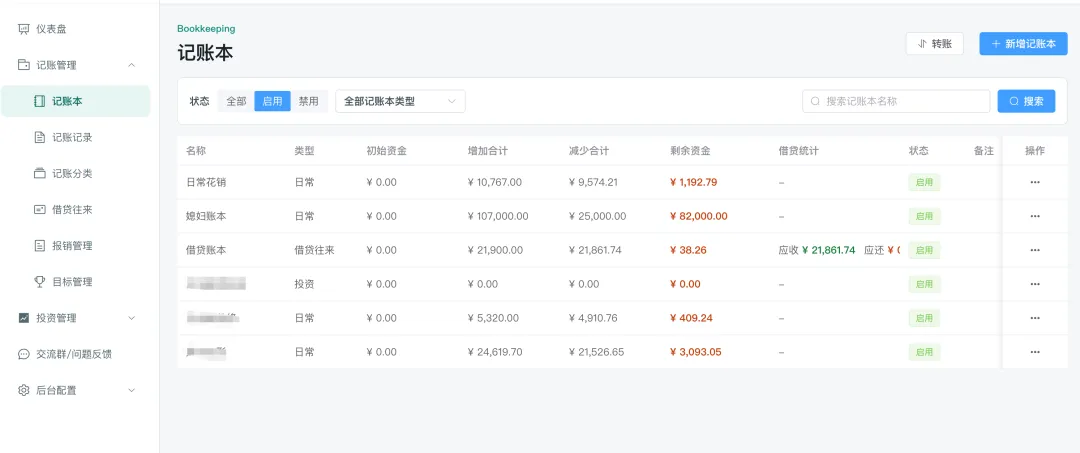Expand the 后台配置 menu chevron

coord(132,390)
